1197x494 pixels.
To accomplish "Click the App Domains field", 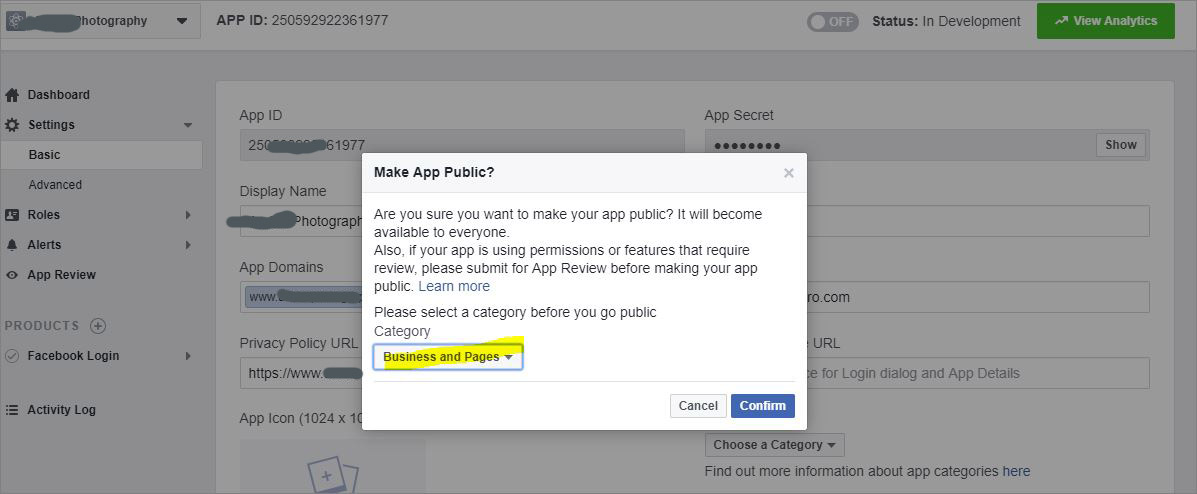I will 301,297.
